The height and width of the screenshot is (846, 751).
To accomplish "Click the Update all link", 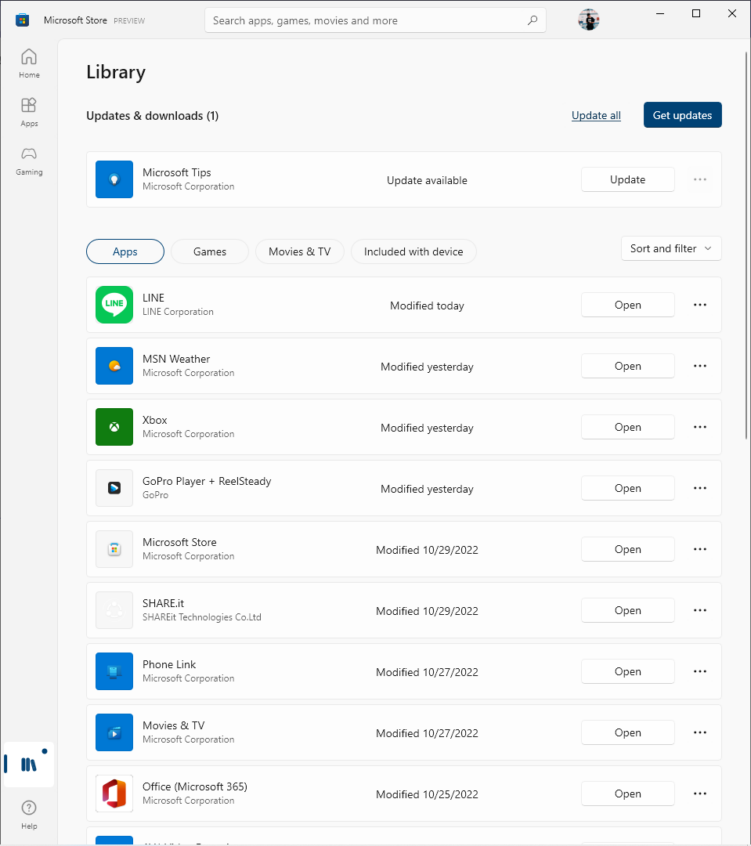I will pos(596,116).
